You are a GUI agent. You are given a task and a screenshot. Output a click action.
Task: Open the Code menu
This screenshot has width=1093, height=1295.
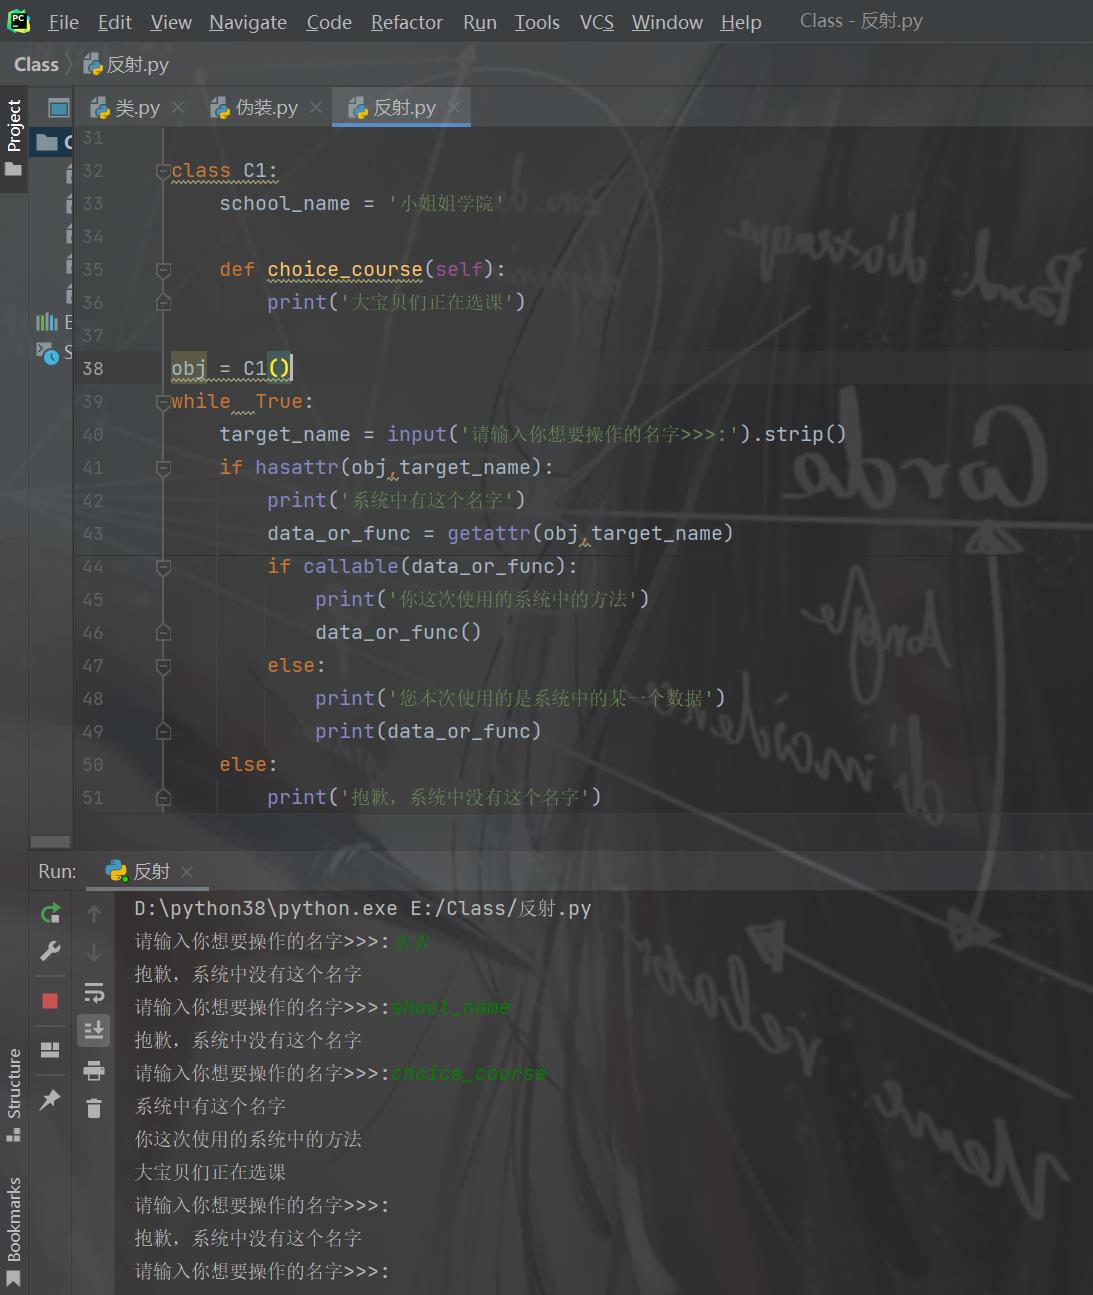pos(329,22)
